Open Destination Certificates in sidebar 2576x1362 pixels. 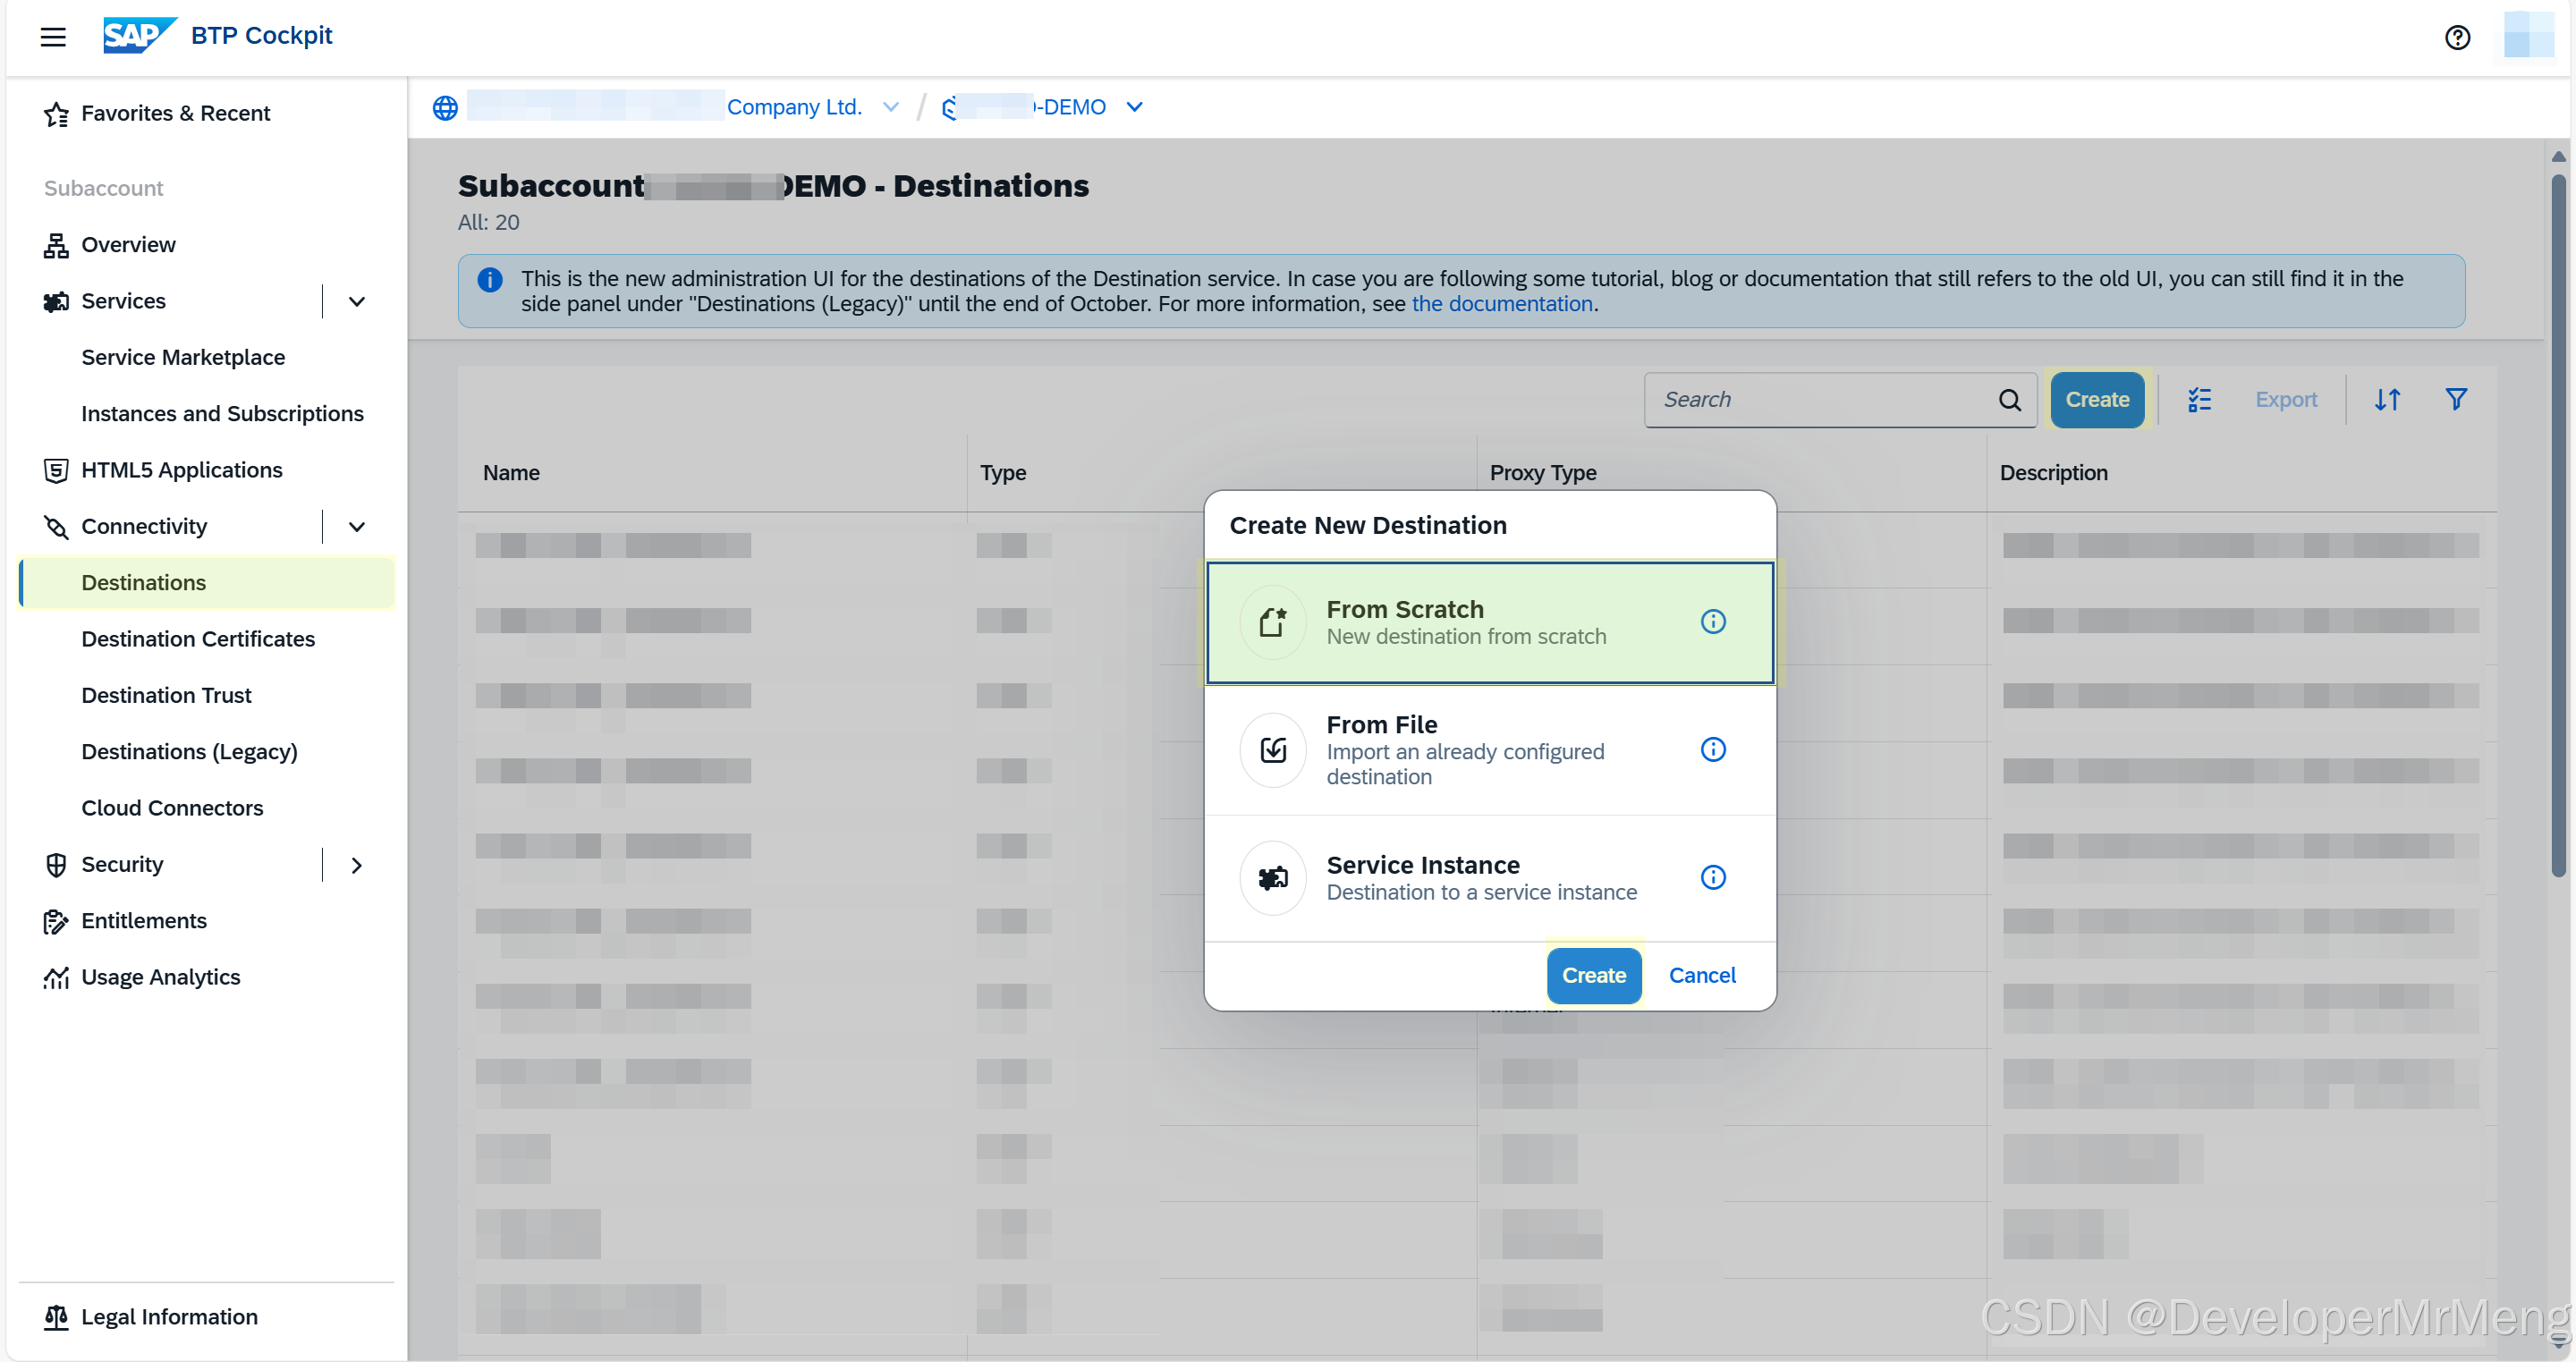click(198, 638)
